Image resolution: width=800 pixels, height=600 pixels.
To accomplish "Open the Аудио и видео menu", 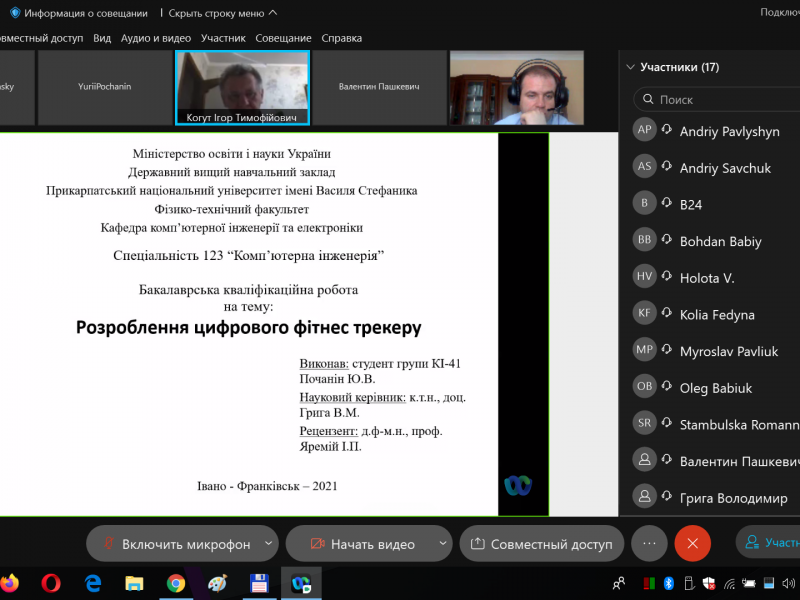I will [155, 38].
